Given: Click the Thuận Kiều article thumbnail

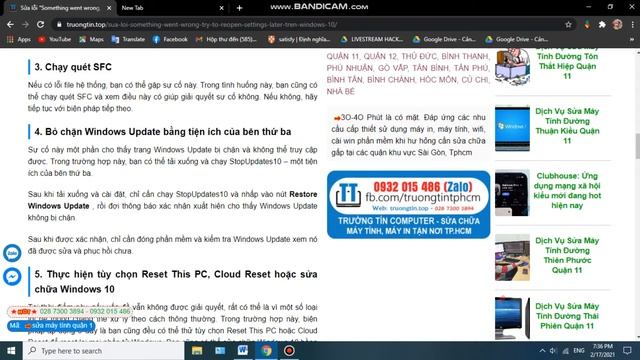Looking at the screenshot, I should point(512,128).
